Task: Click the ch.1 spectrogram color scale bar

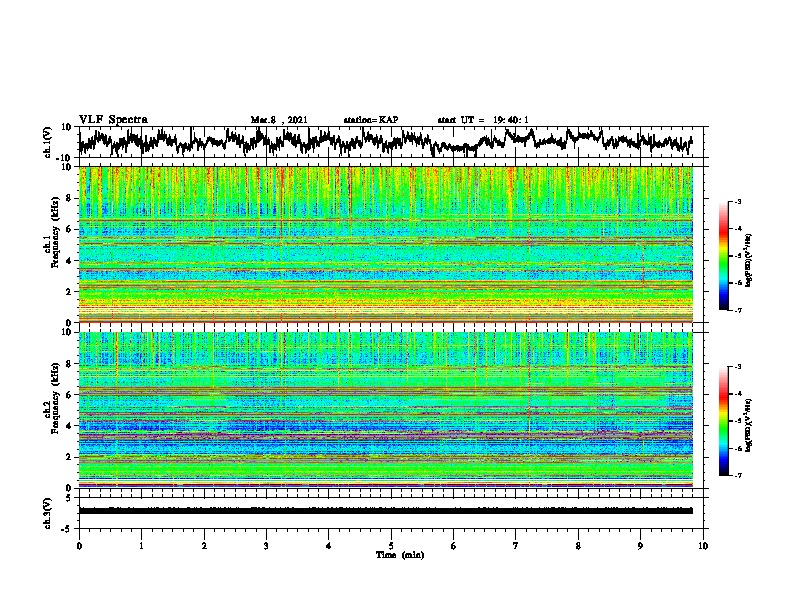Action: click(723, 256)
